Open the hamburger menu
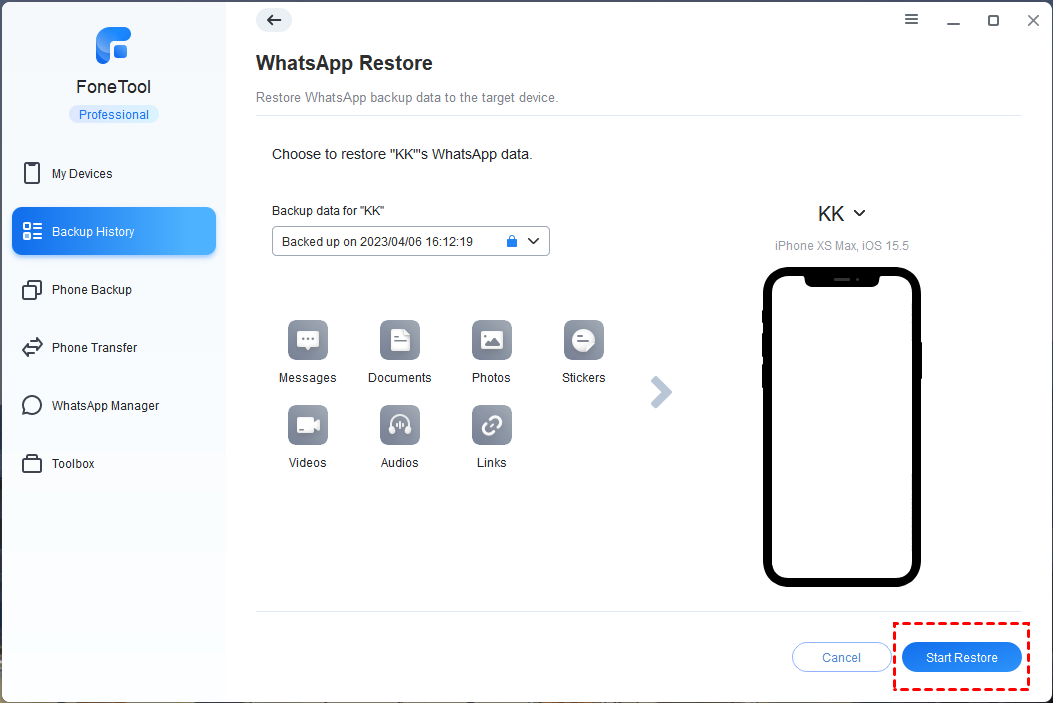1053x703 pixels. coord(911,19)
